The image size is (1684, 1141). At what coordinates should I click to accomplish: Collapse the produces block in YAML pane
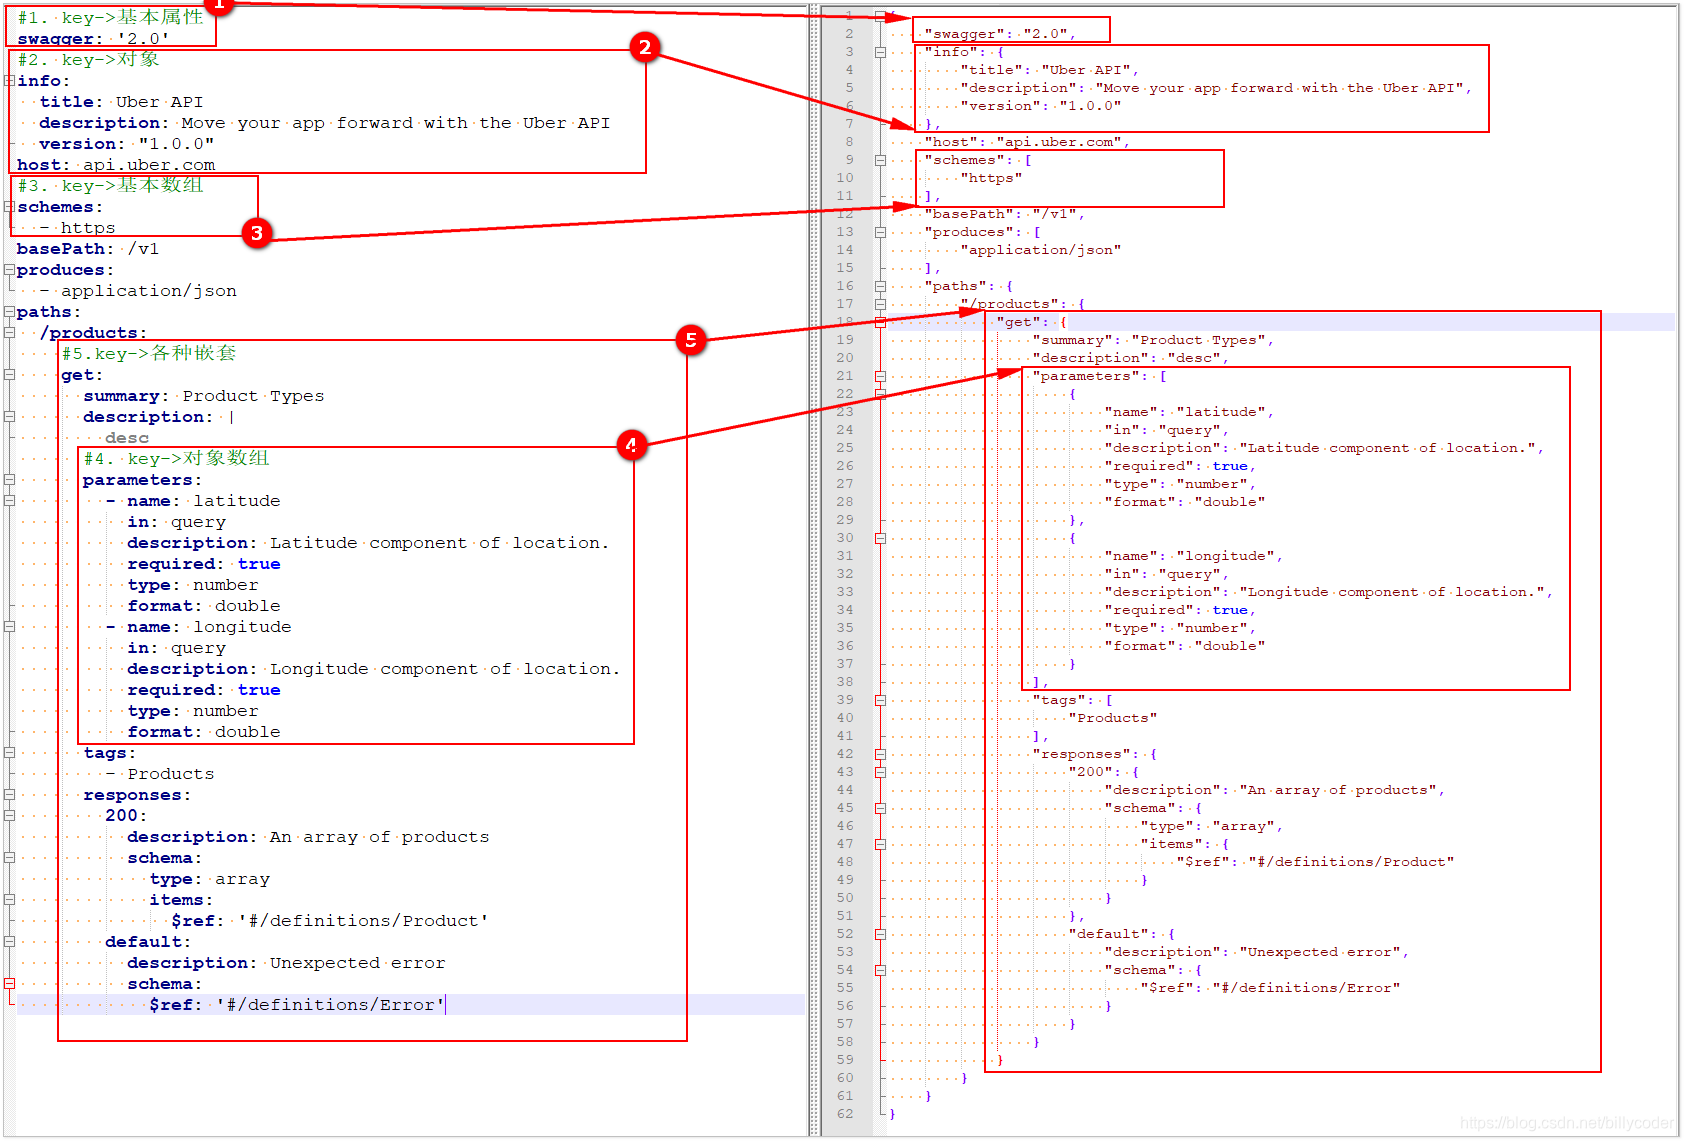click(x=9, y=270)
